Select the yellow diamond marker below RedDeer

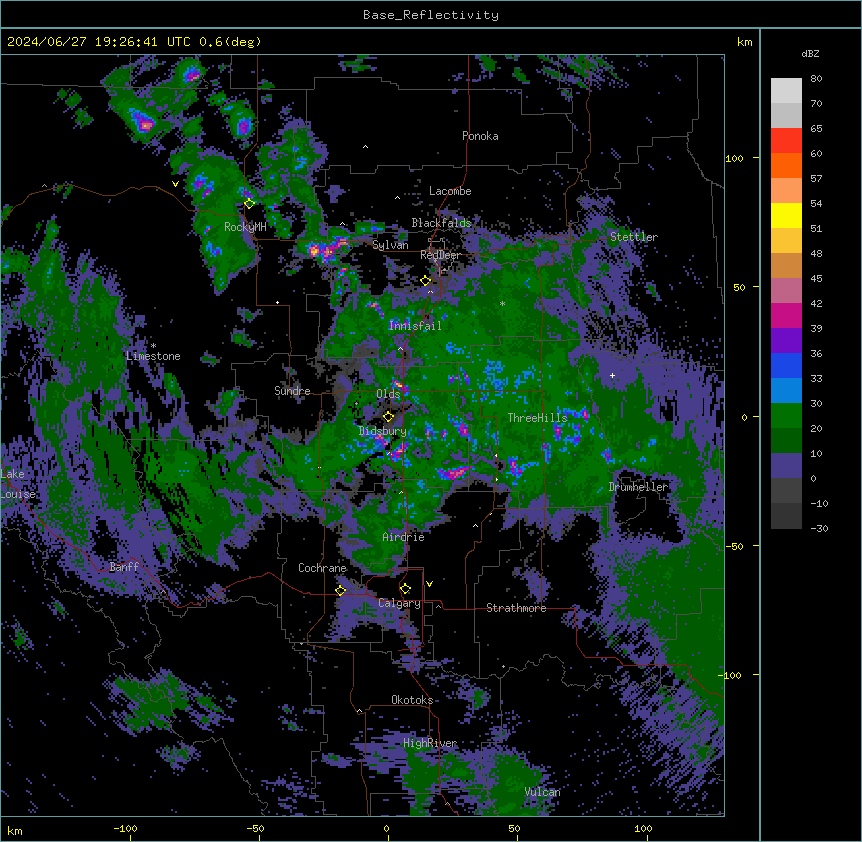(426, 281)
